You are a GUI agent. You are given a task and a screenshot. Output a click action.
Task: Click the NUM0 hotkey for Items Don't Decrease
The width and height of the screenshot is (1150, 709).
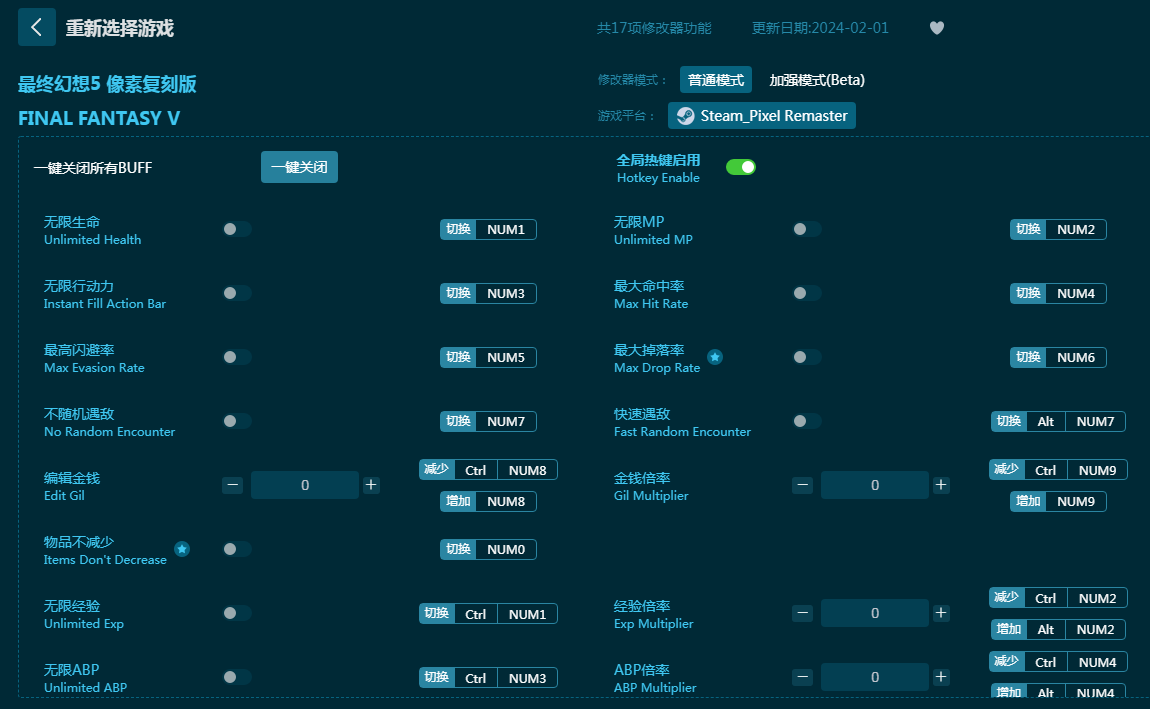(x=488, y=549)
